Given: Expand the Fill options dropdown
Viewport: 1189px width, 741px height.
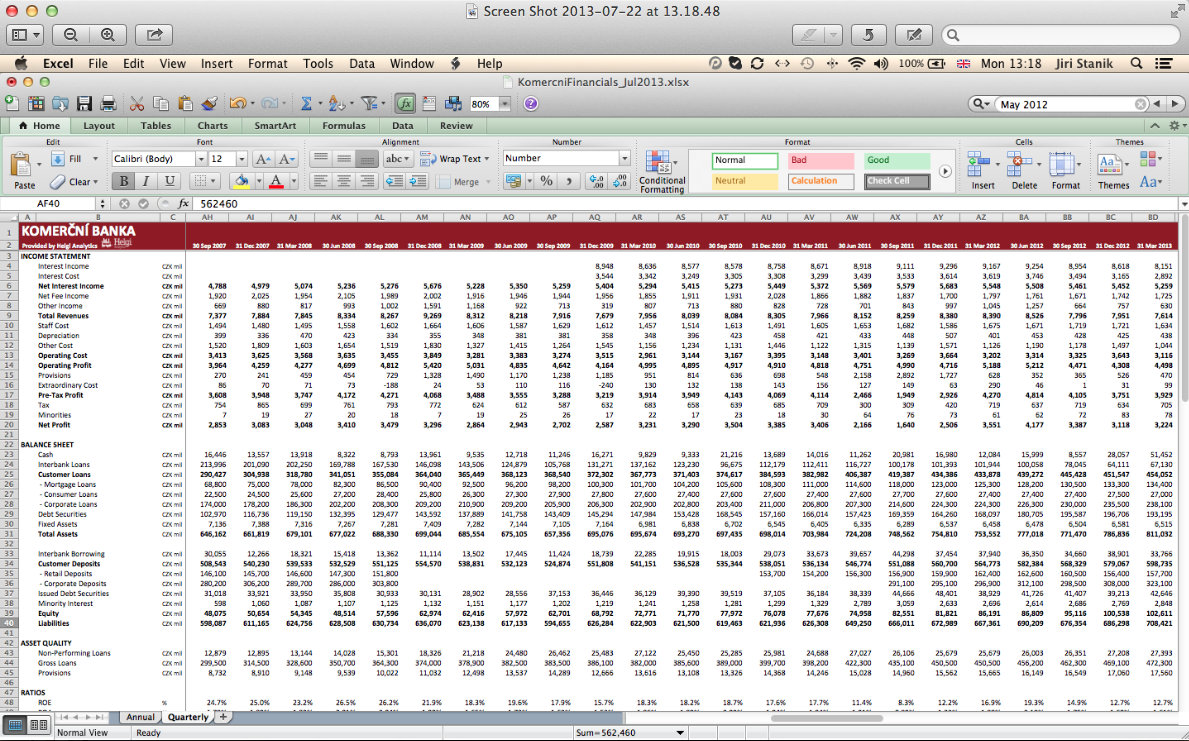Looking at the screenshot, I should 95,159.
